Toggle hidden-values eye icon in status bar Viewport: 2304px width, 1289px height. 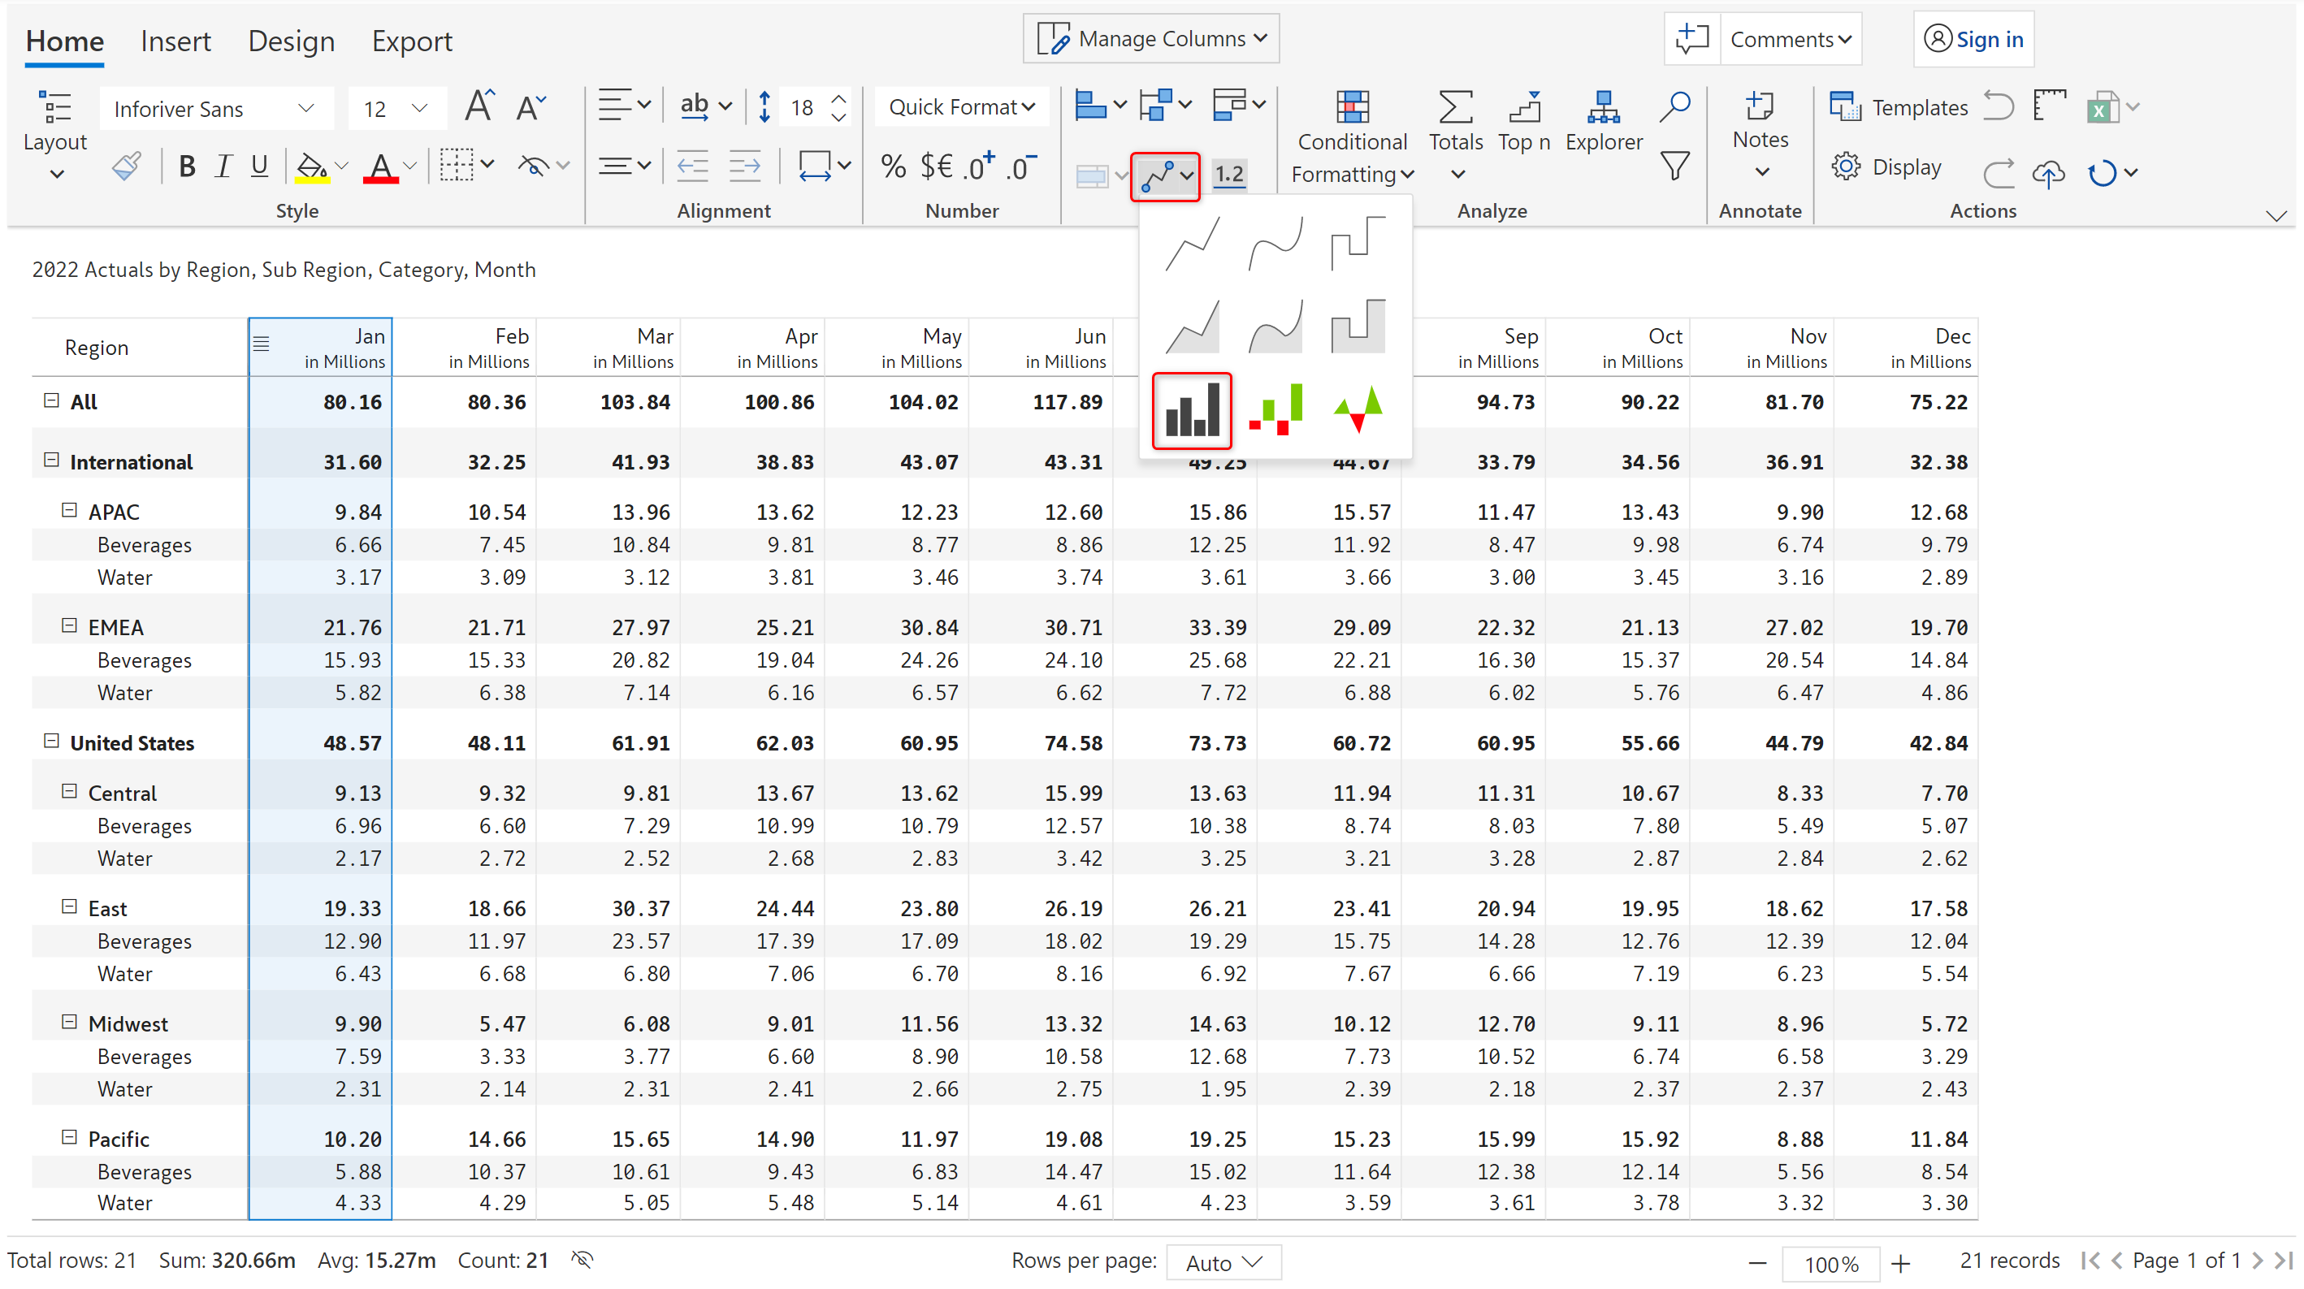[582, 1260]
